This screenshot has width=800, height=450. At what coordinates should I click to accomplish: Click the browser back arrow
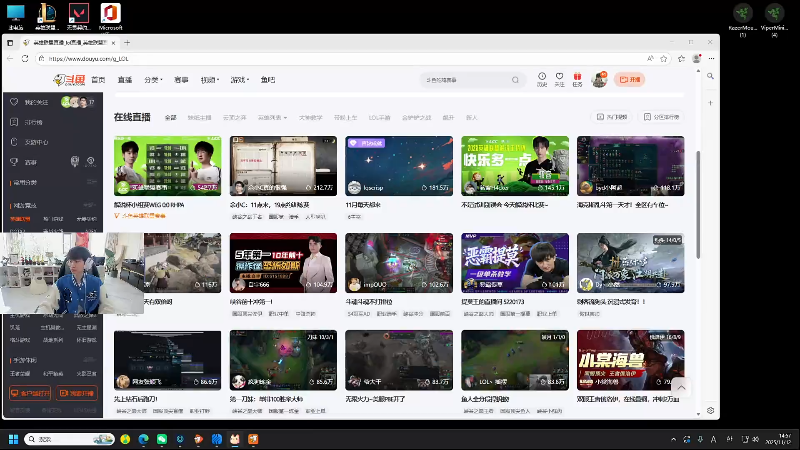pos(10,59)
